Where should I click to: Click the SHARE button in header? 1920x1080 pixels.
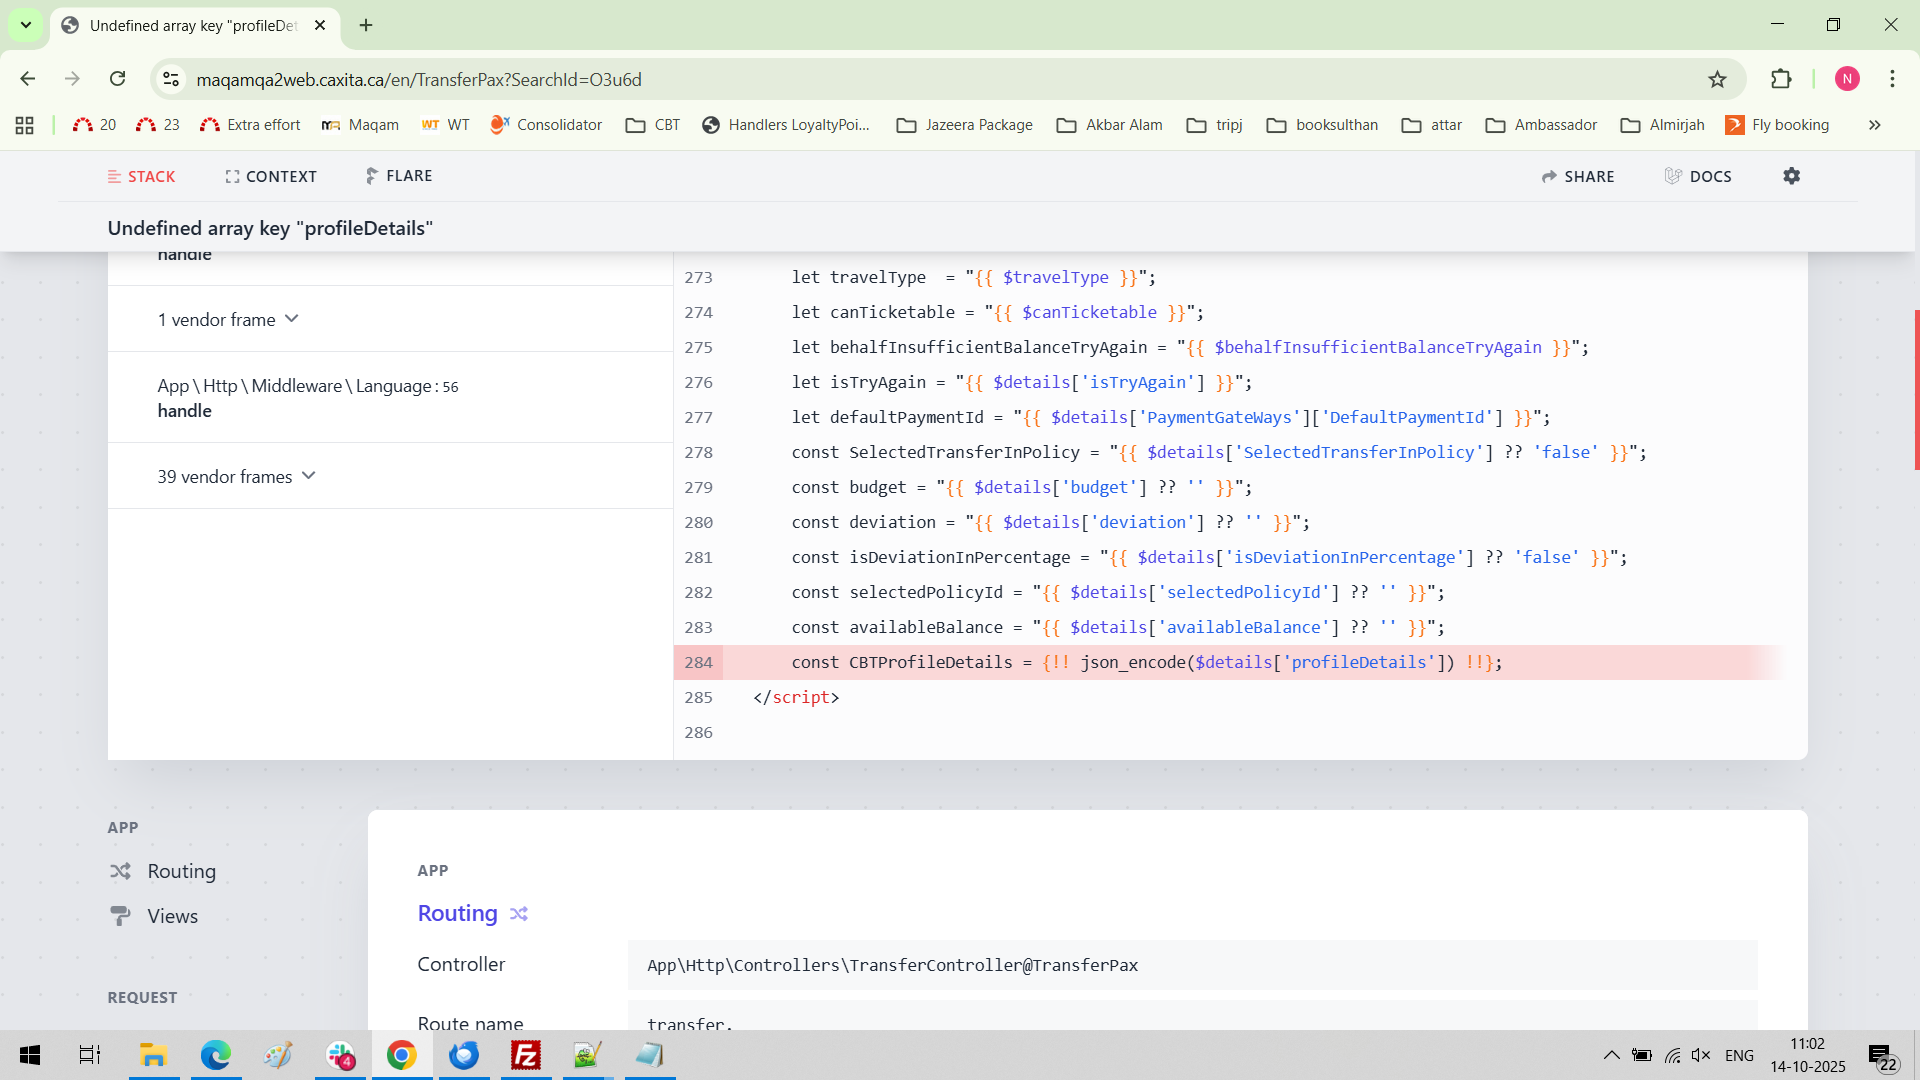tap(1578, 176)
